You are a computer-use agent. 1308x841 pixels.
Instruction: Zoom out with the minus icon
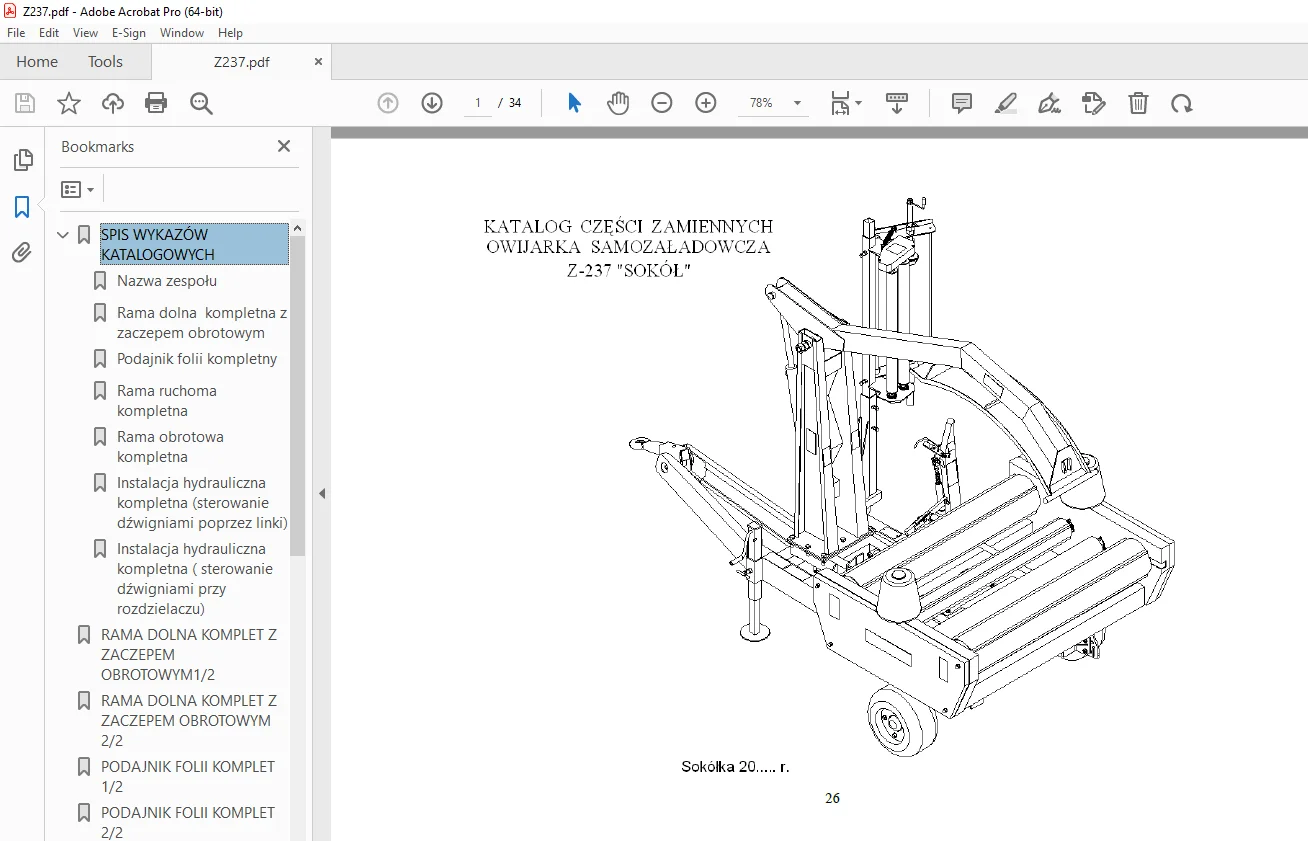tap(662, 103)
